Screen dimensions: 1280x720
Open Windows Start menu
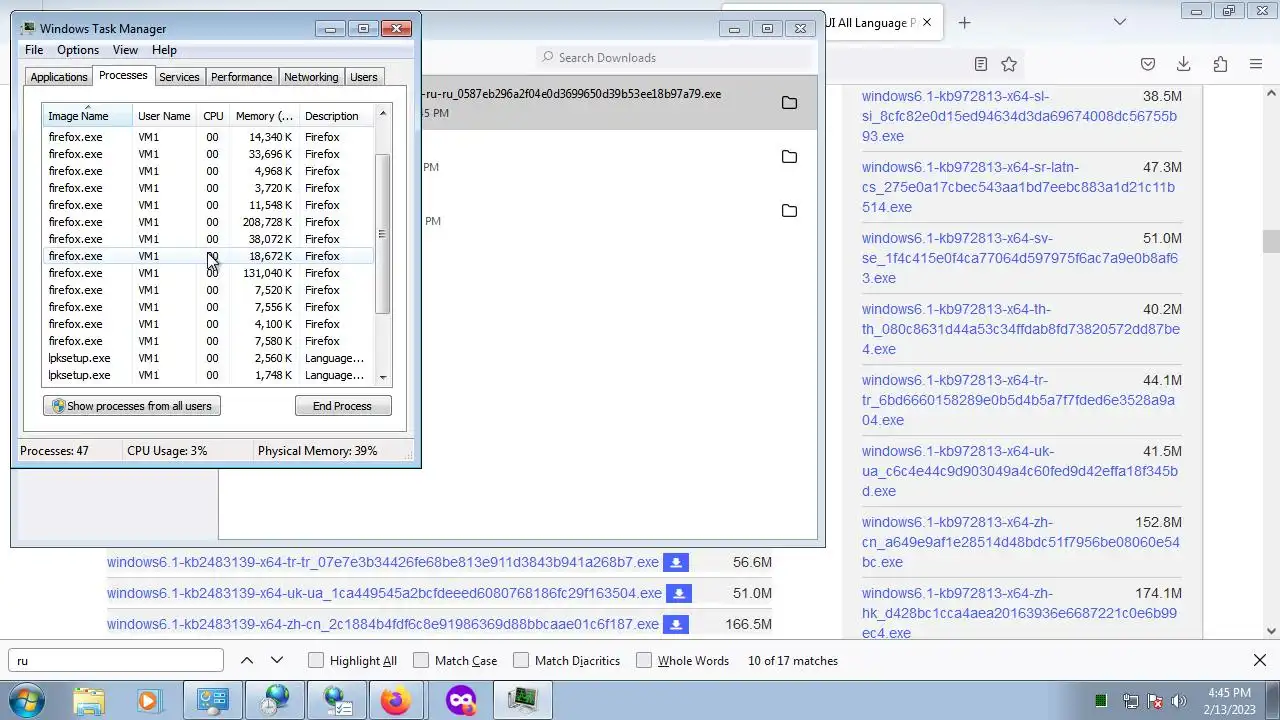tap(27, 700)
